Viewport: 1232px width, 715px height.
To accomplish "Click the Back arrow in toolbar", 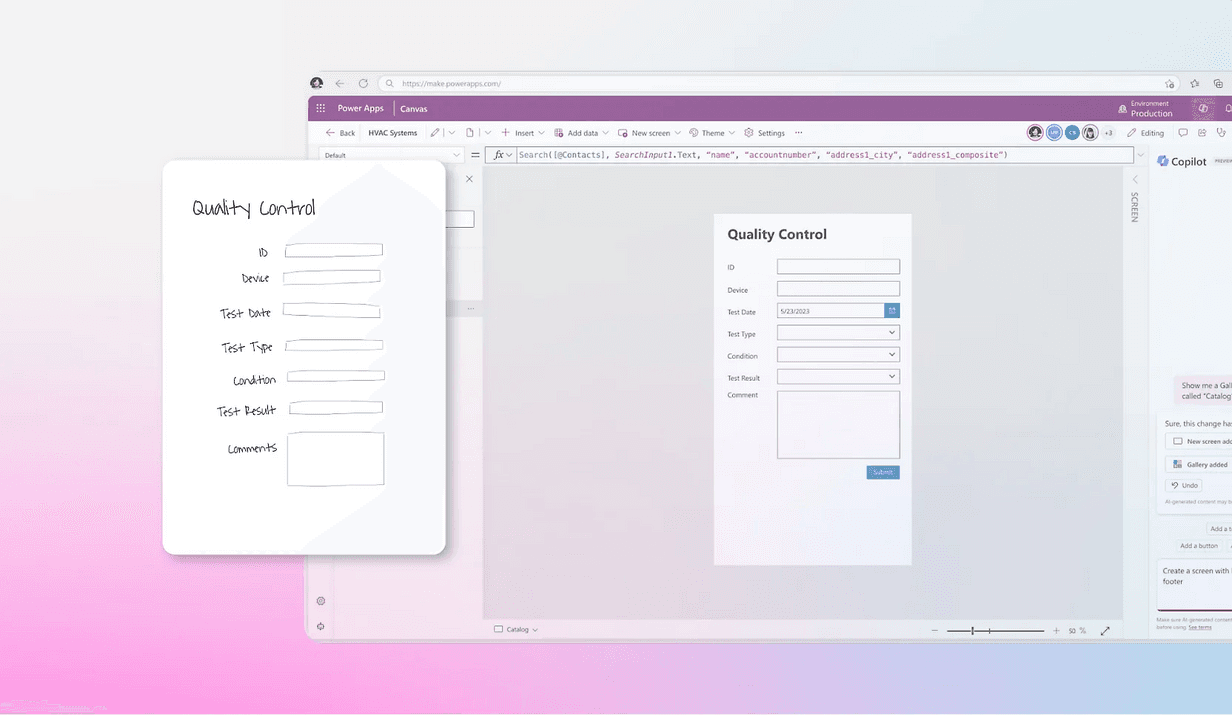I will tap(340, 133).
